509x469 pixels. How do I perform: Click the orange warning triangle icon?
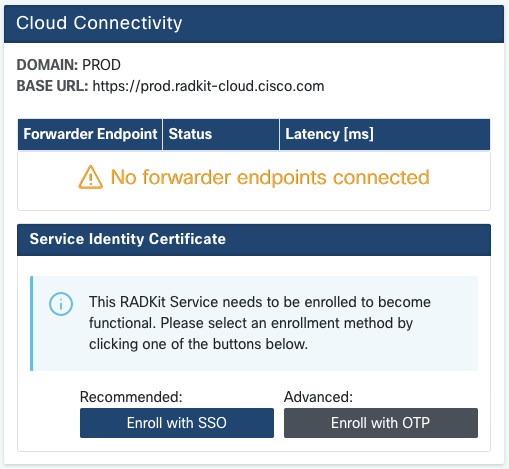point(90,177)
